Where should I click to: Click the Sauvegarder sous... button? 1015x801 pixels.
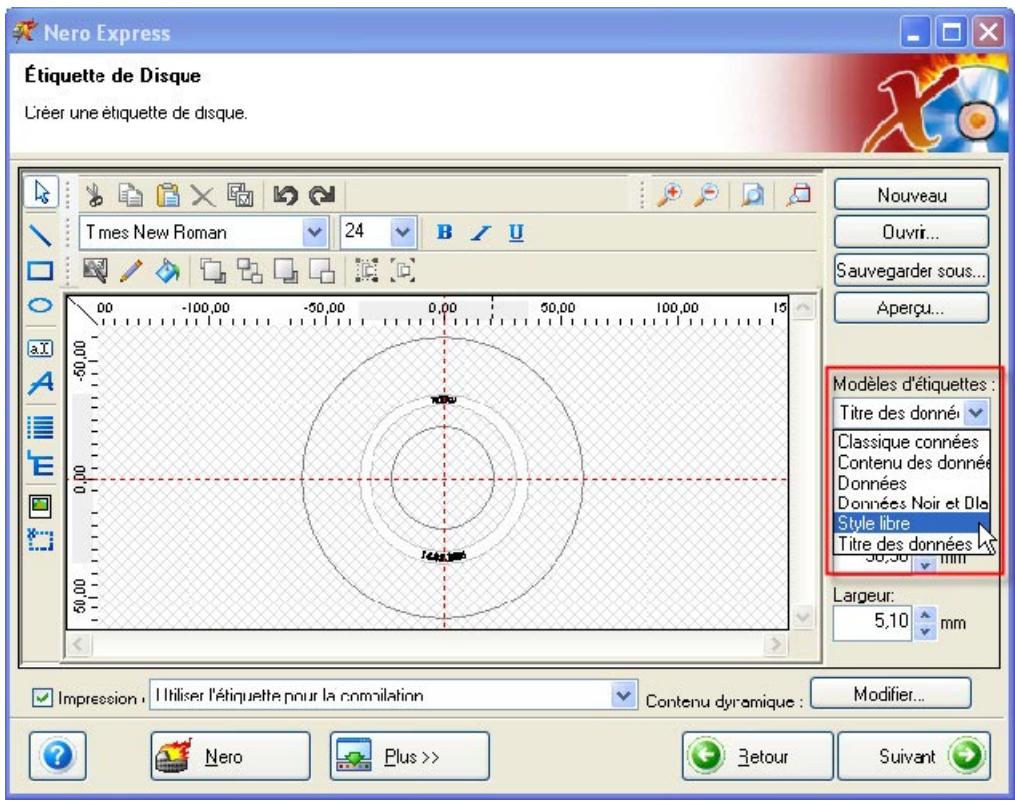(x=911, y=270)
